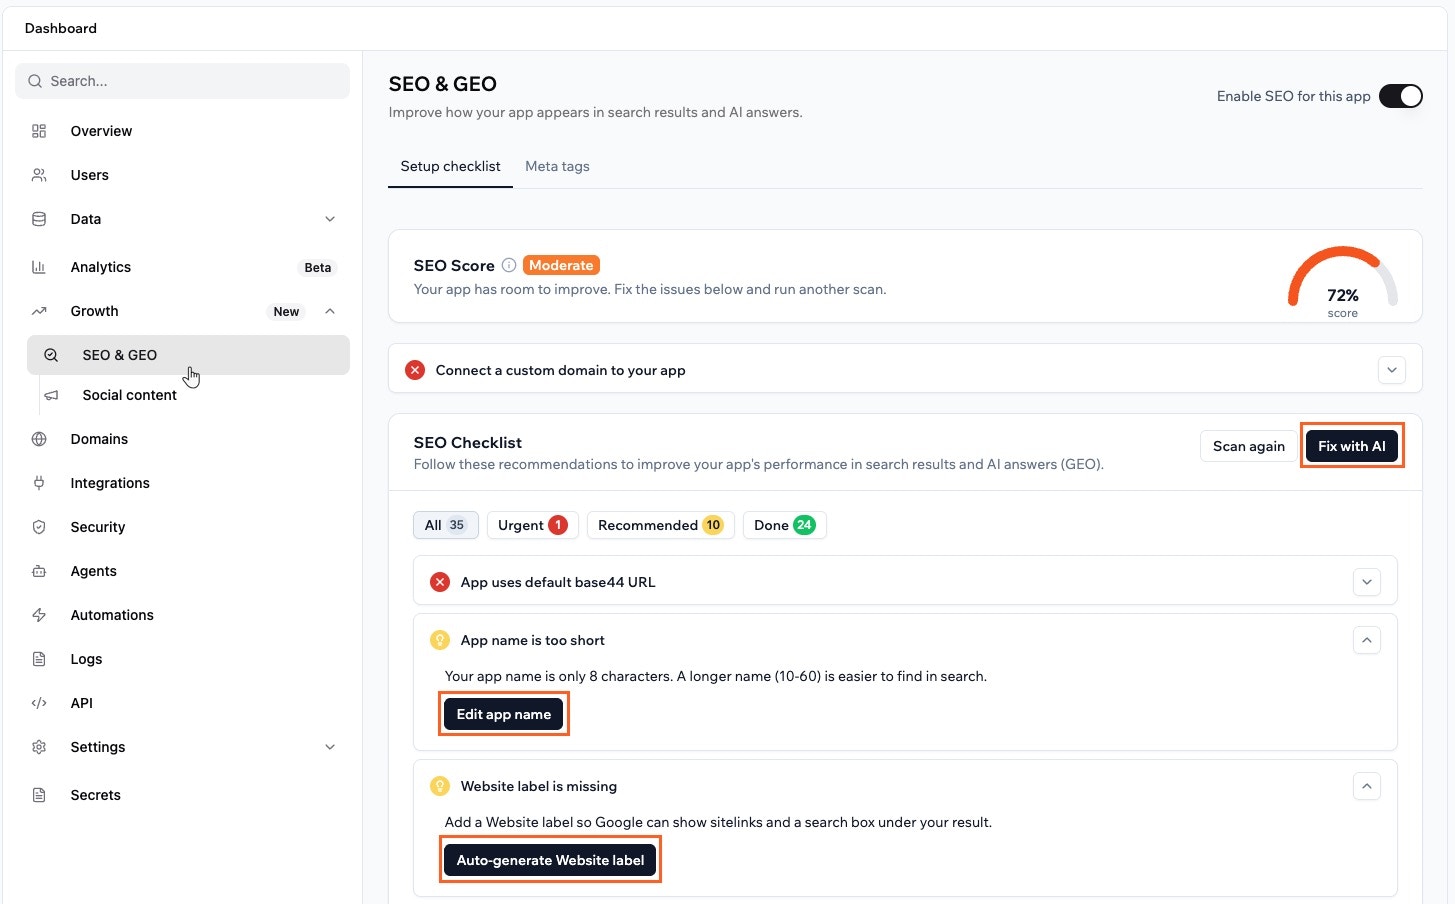Select the Users sidebar icon
This screenshot has width=1455, height=904.
[38, 175]
